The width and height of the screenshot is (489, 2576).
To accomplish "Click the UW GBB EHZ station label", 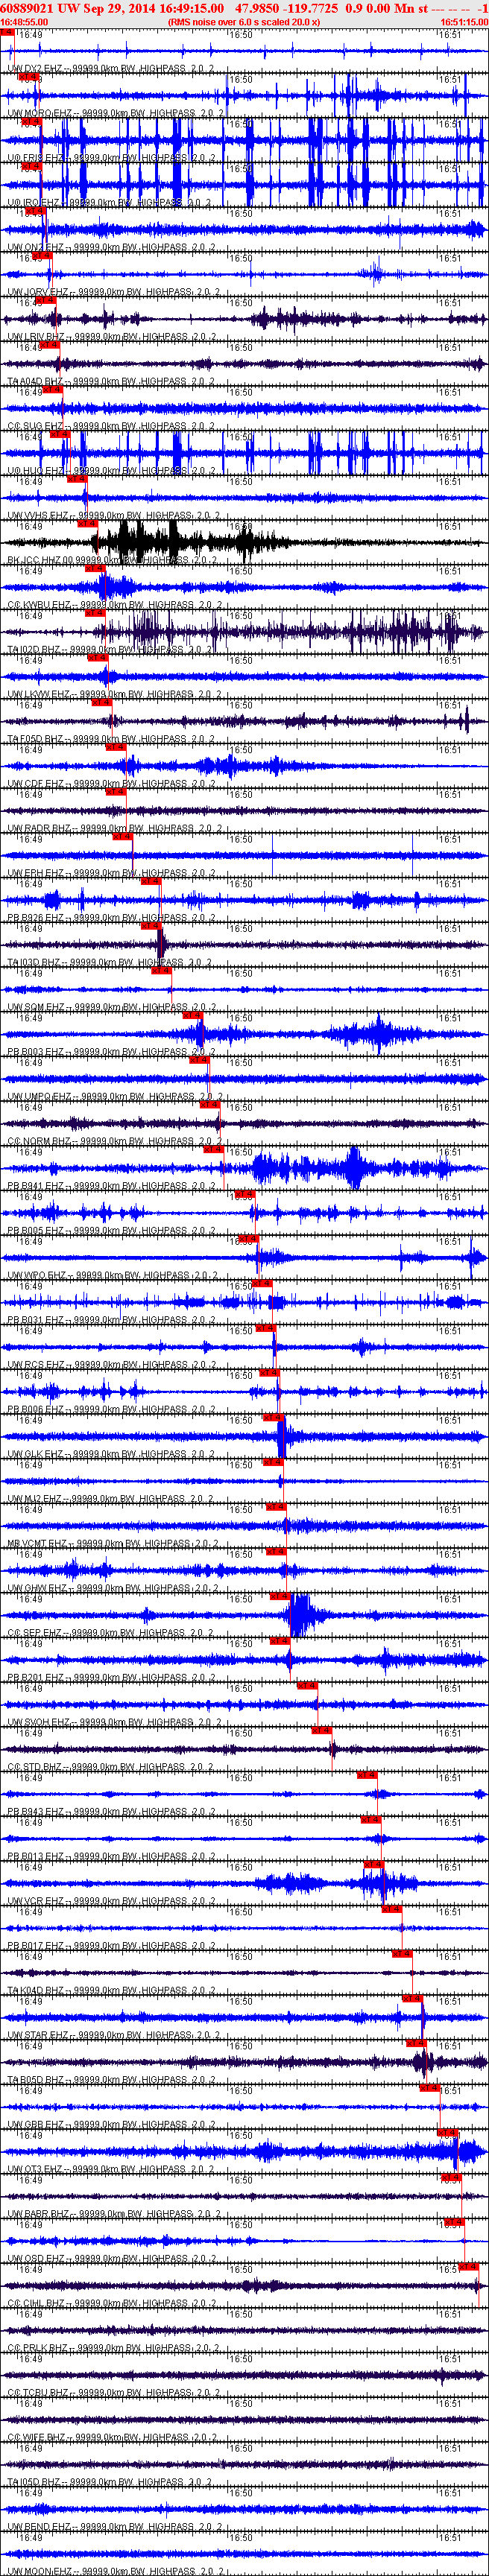I will pyautogui.click(x=111, y=2125).
